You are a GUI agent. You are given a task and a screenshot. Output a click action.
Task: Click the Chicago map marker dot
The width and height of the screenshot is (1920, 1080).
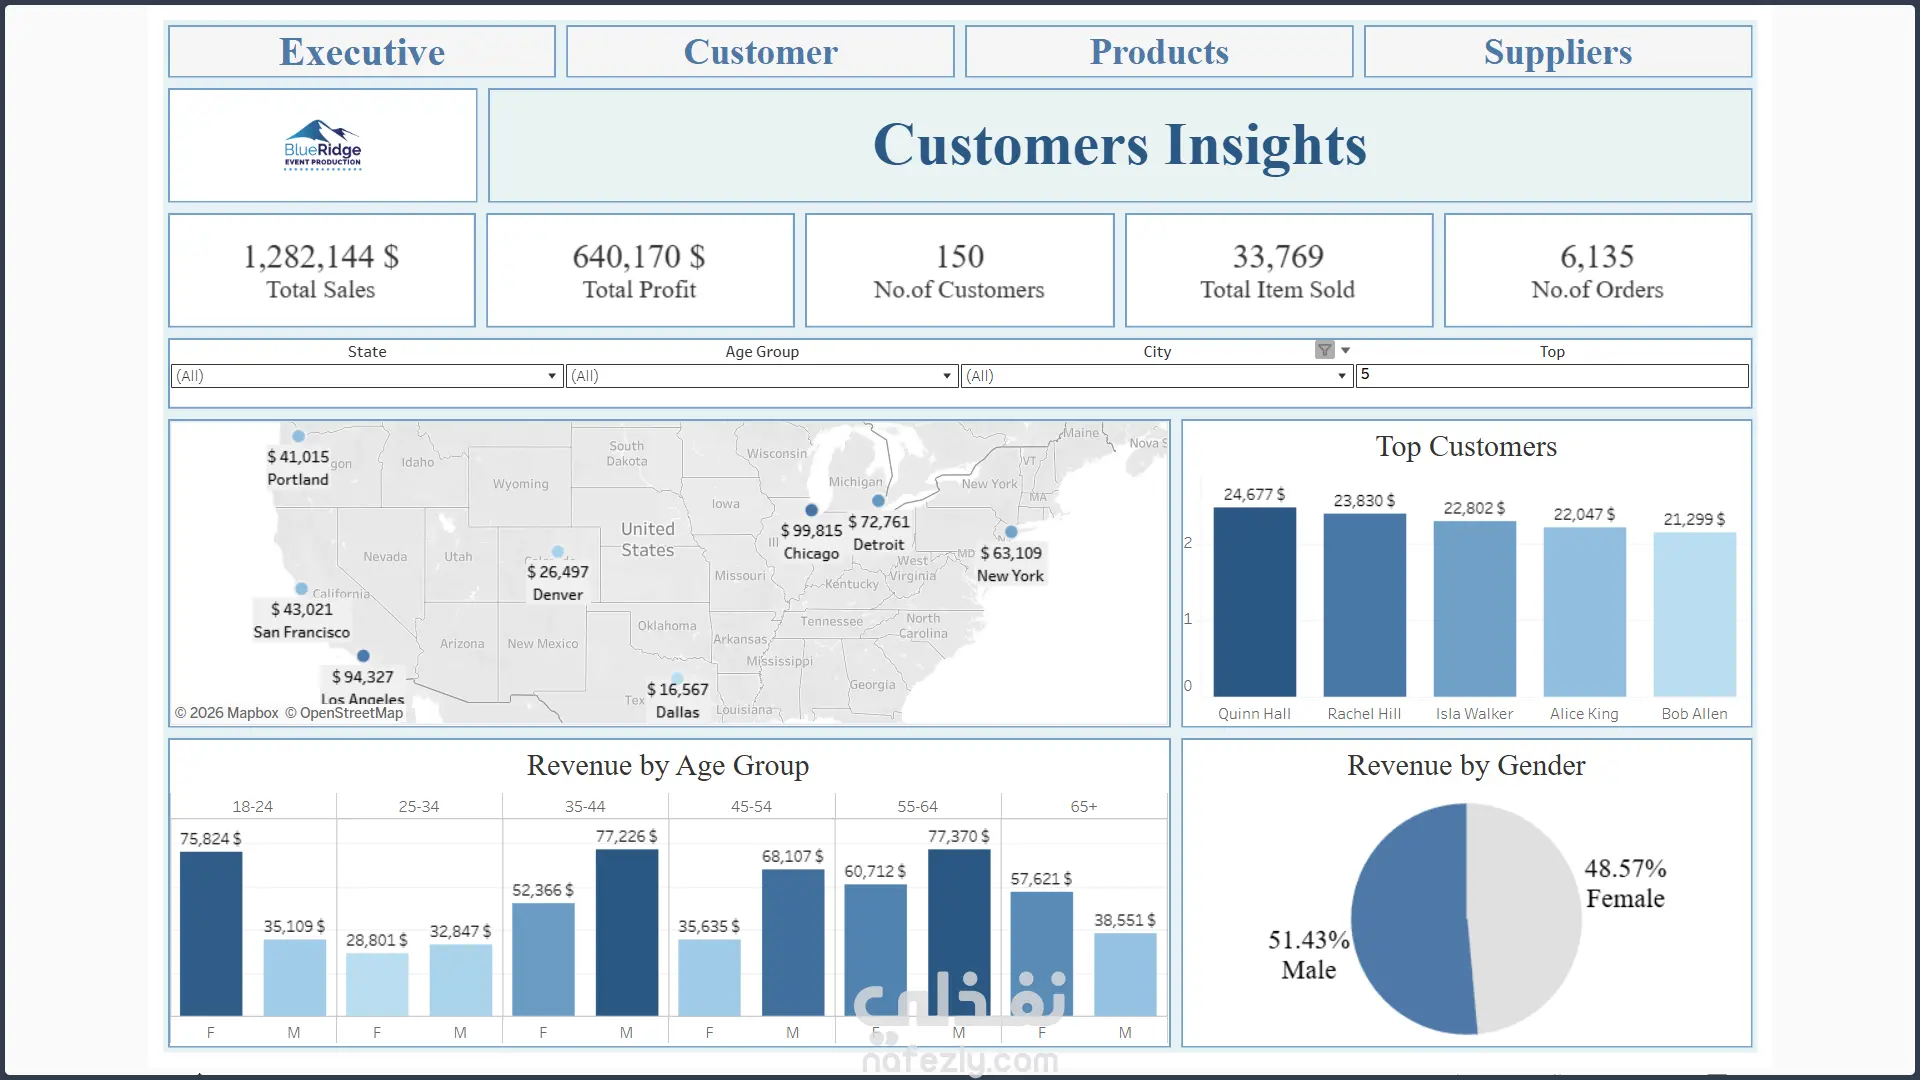811,510
